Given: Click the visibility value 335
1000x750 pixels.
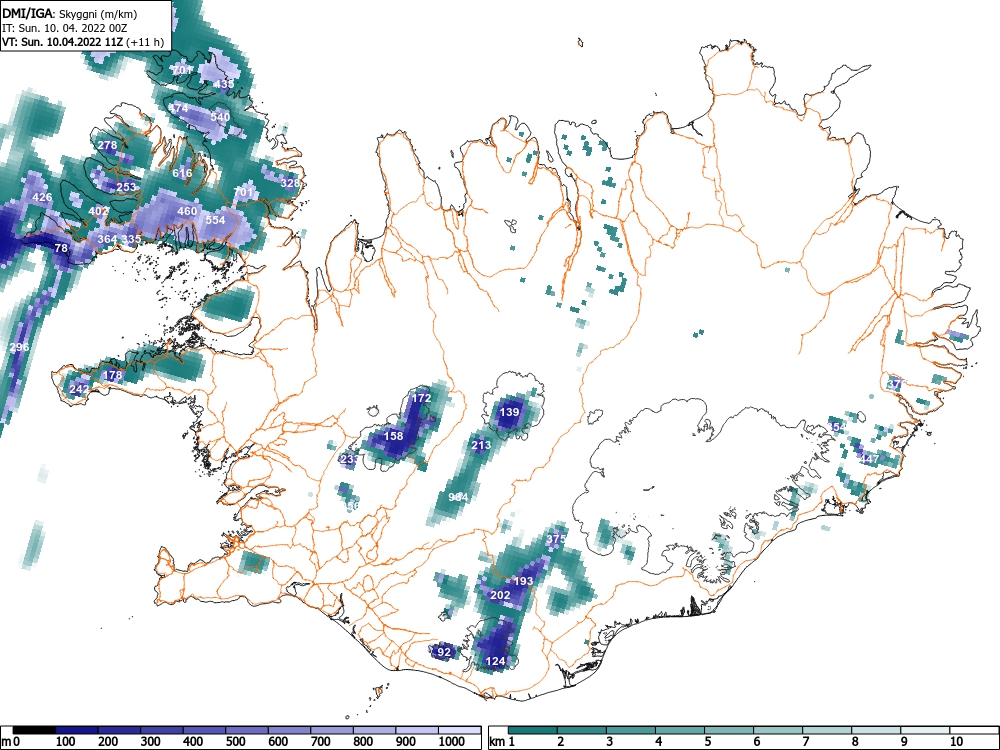Looking at the screenshot, I should (x=131, y=239).
